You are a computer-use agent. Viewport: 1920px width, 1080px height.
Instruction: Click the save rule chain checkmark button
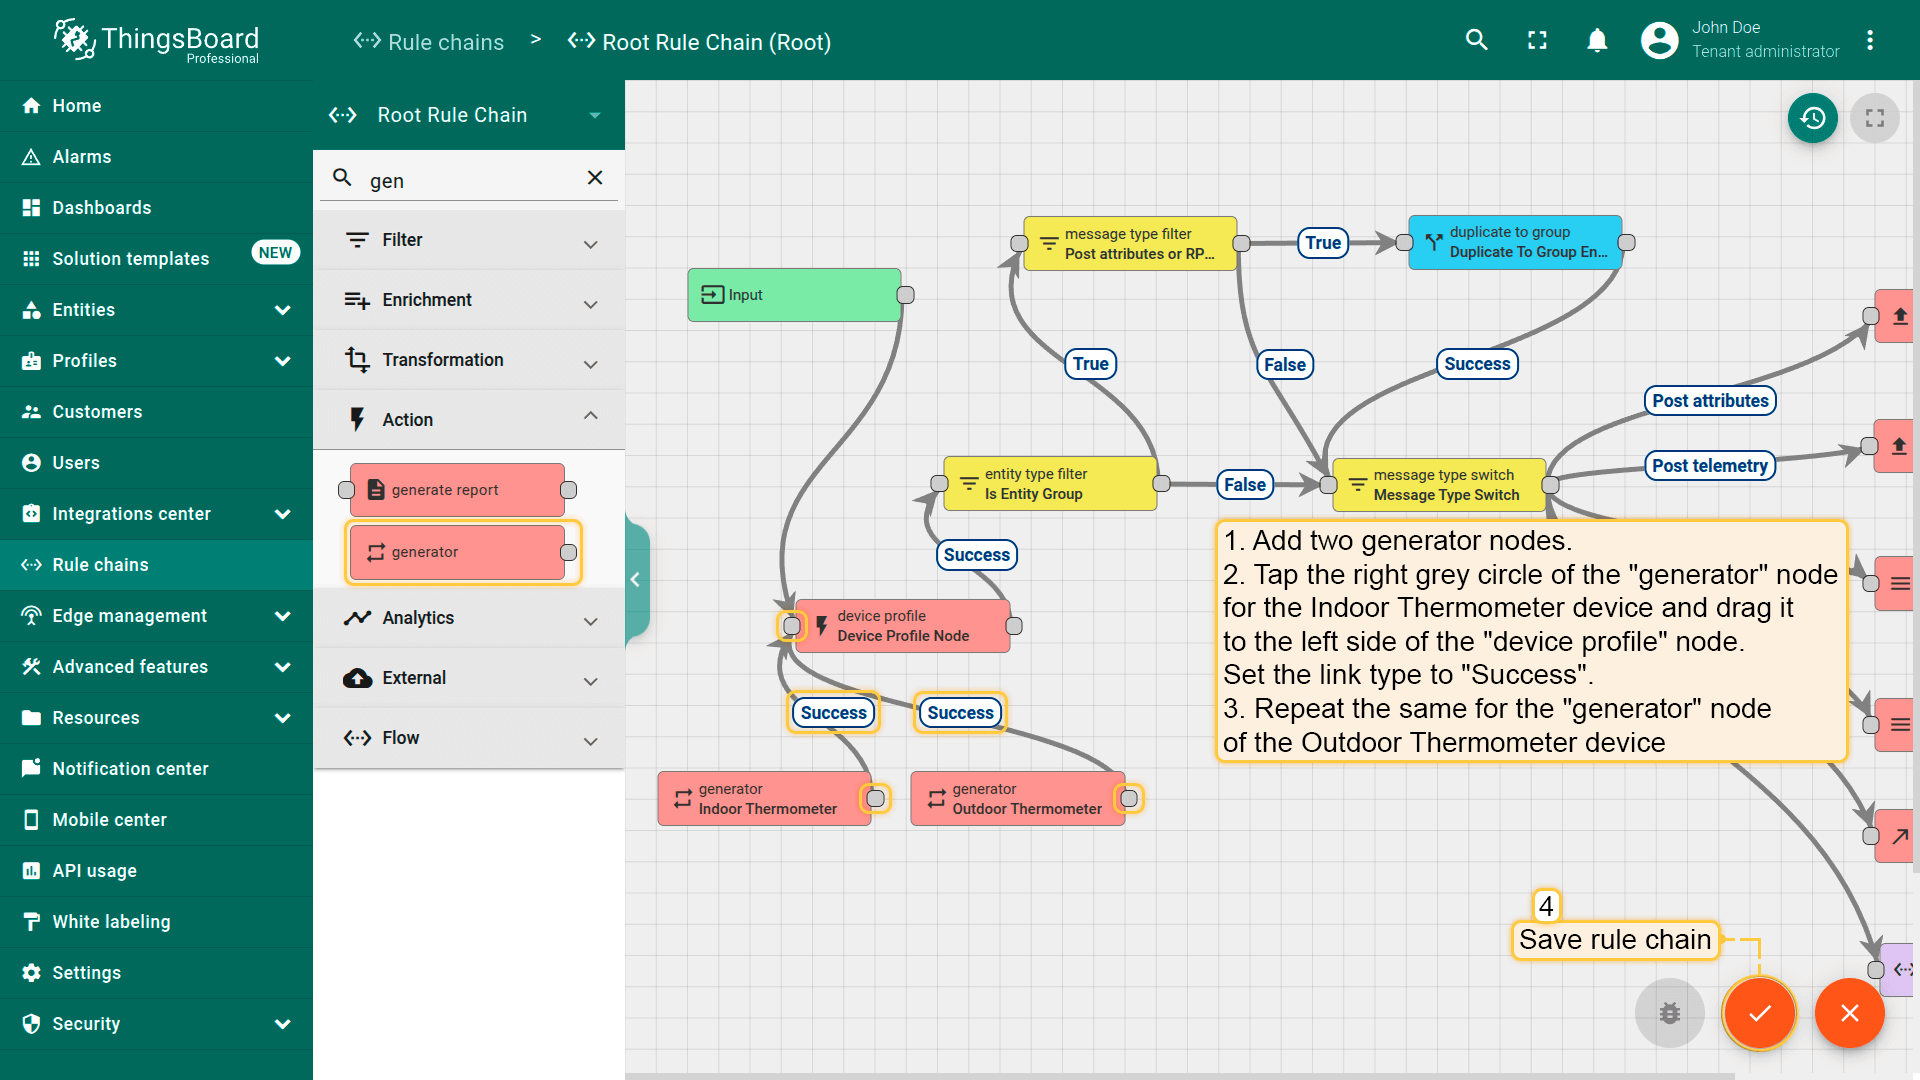coord(1759,1013)
